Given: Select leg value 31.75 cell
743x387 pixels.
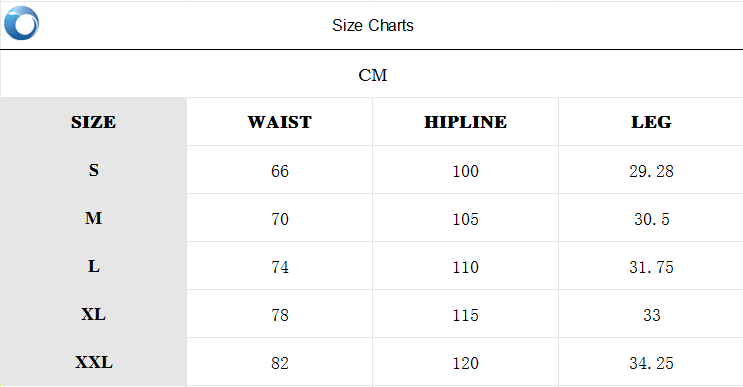Looking at the screenshot, I should coord(651,267).
